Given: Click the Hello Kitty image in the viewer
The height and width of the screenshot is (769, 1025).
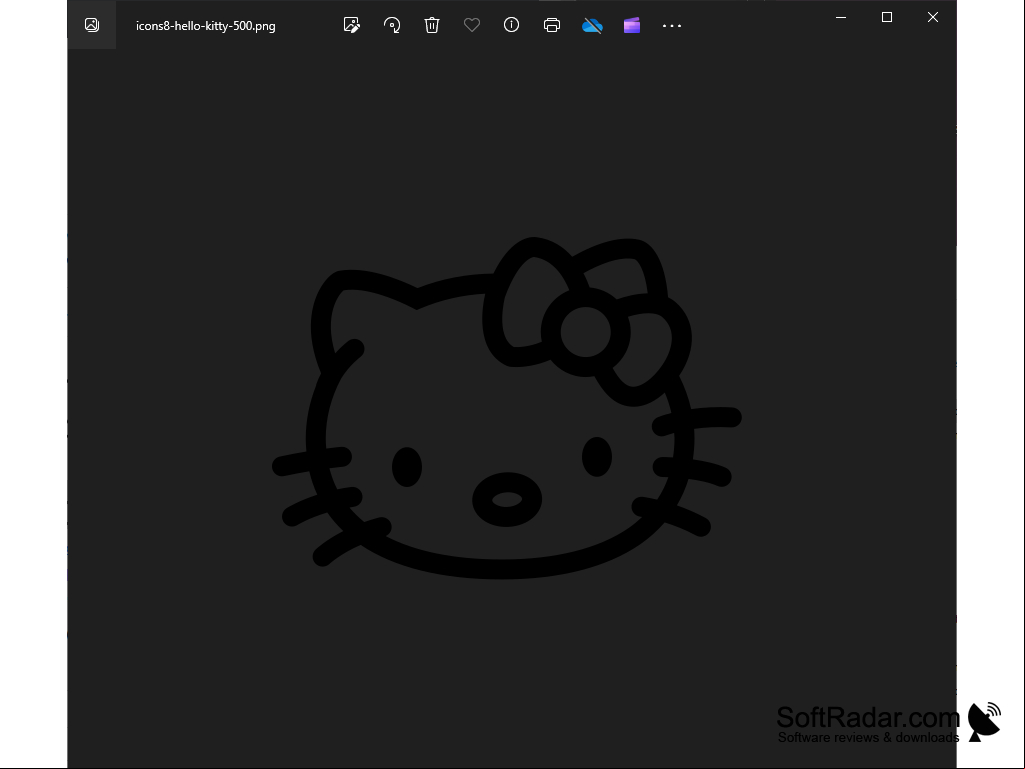Looking at the screenshot, I should tap(507, 408).
